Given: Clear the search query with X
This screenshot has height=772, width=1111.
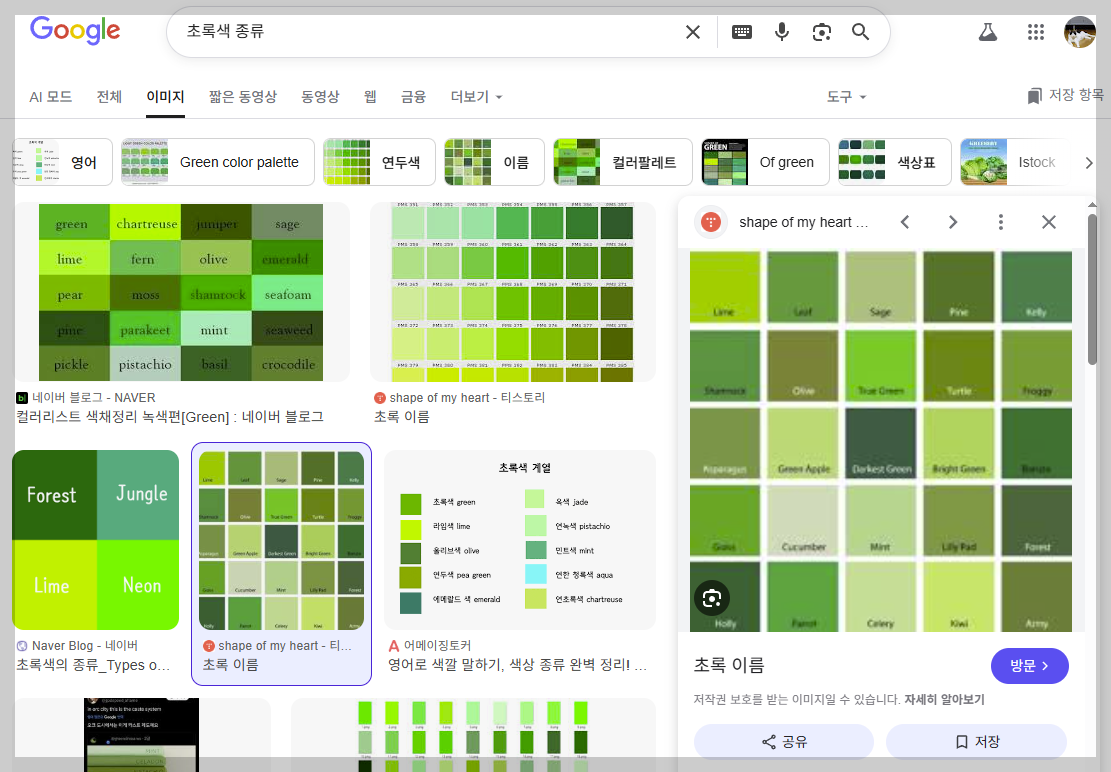Looking at the screenshot, I should click(693, 32).
